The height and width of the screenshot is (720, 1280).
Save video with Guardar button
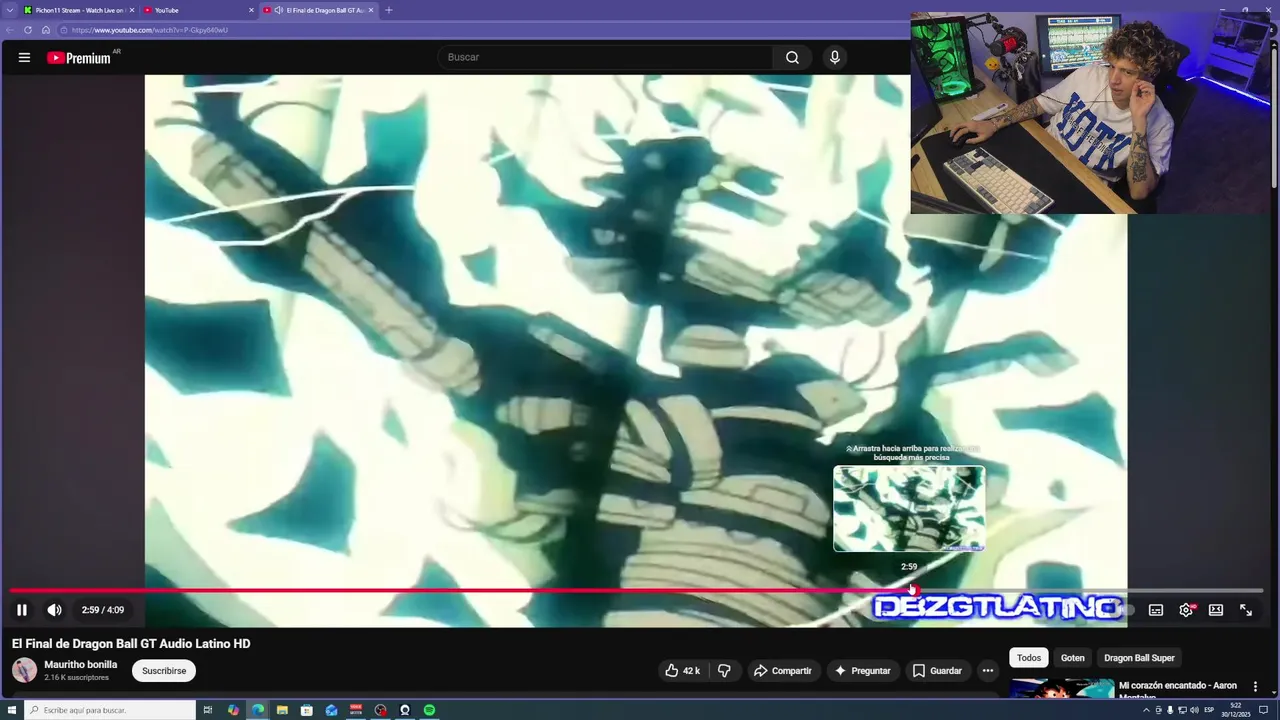(937, 671)
